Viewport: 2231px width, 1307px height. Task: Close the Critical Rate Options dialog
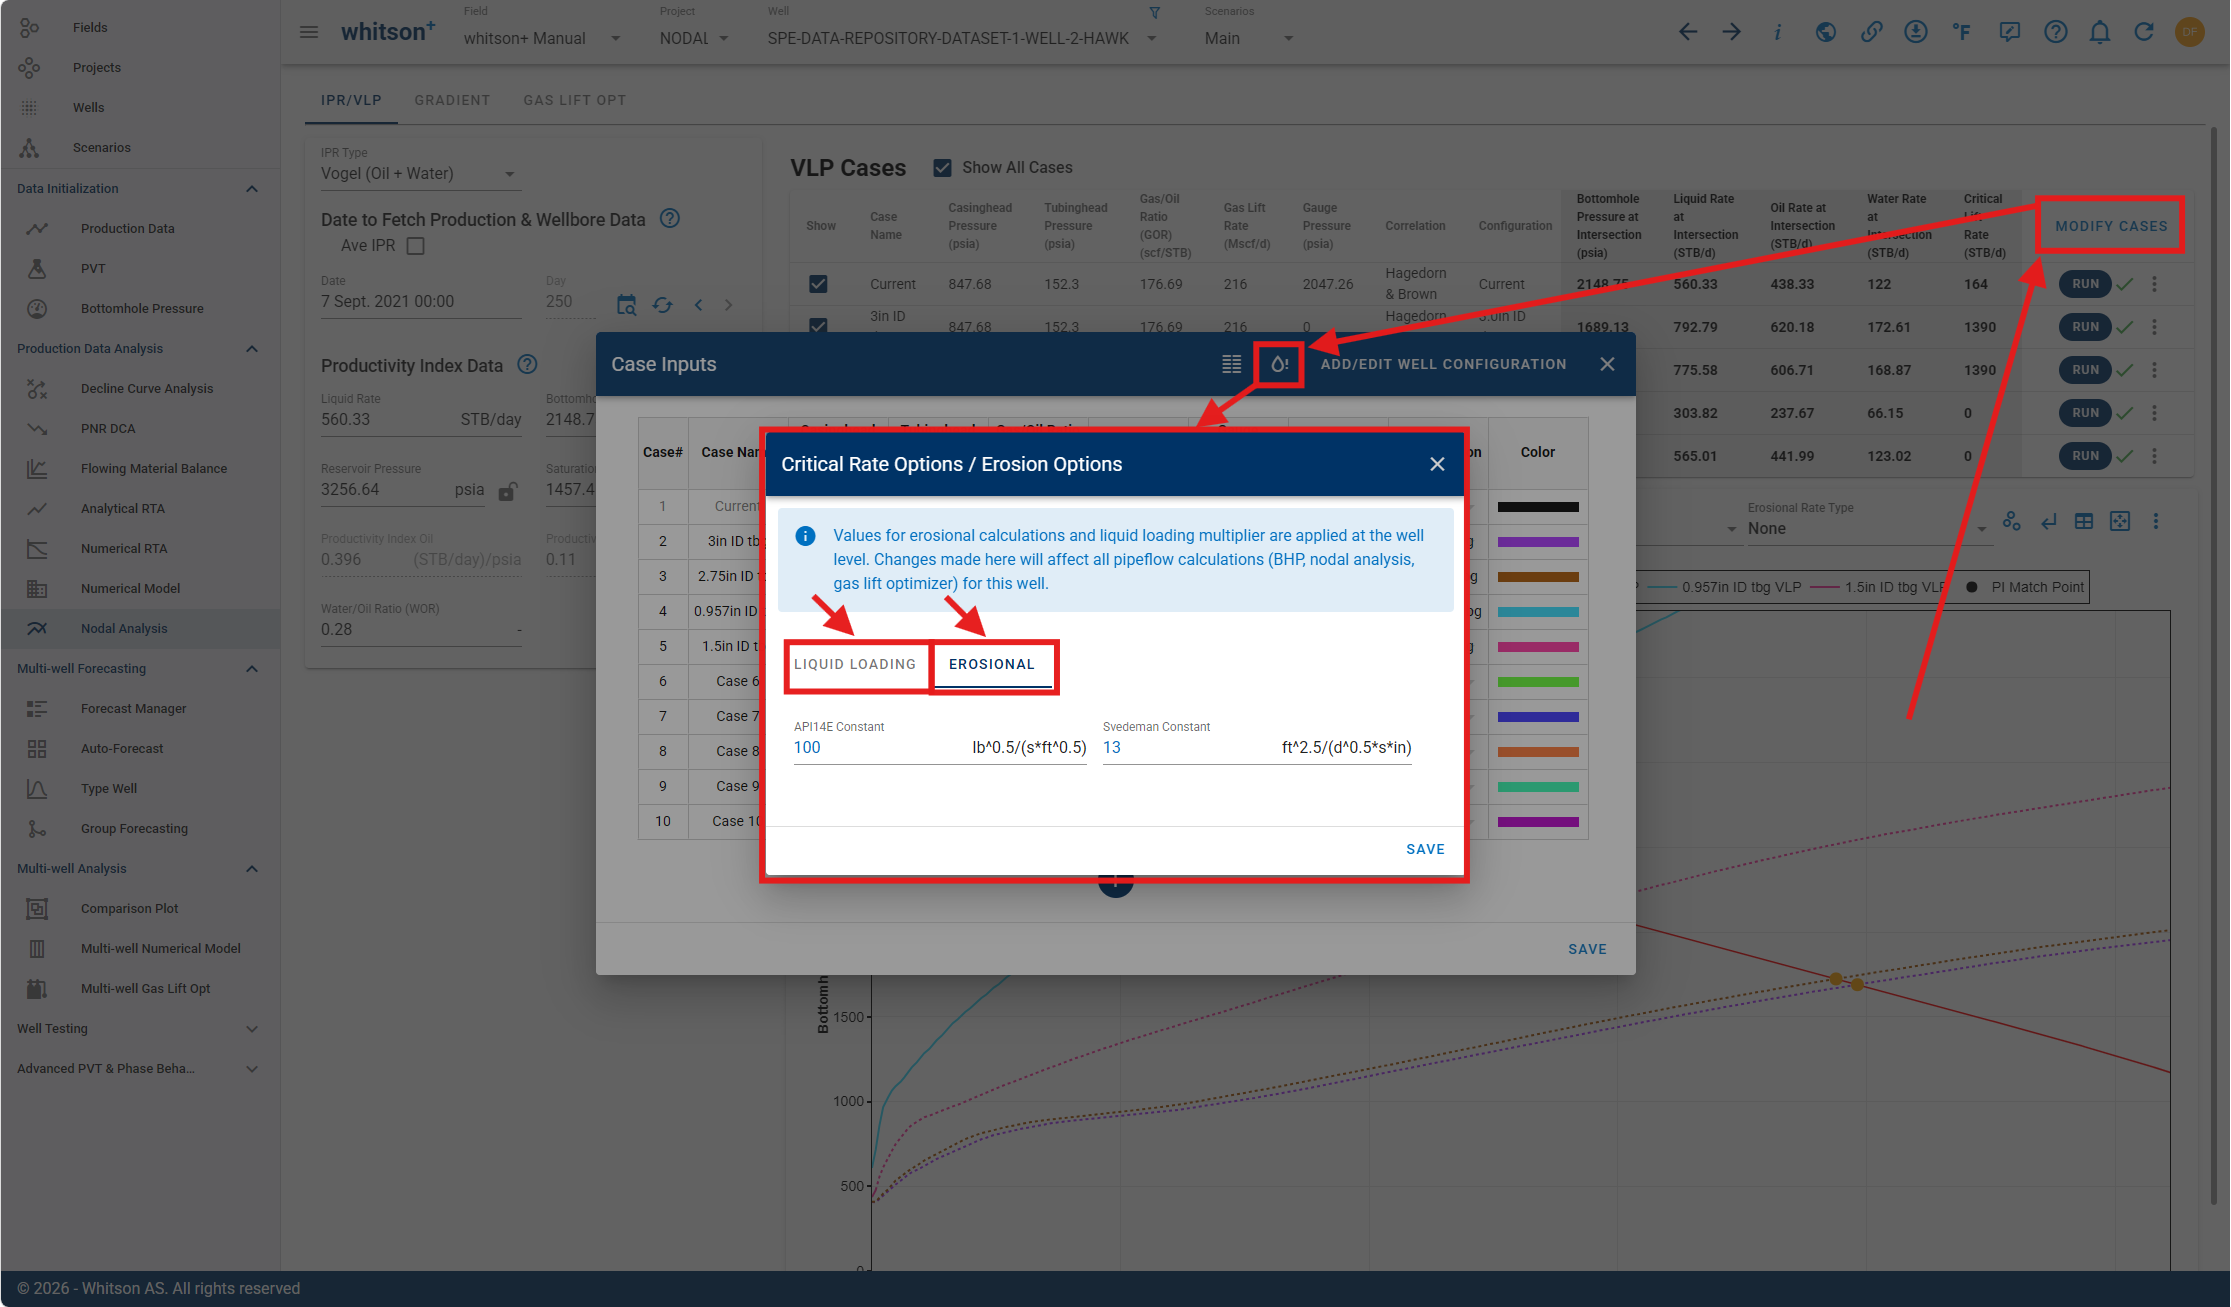(1437, 464)
